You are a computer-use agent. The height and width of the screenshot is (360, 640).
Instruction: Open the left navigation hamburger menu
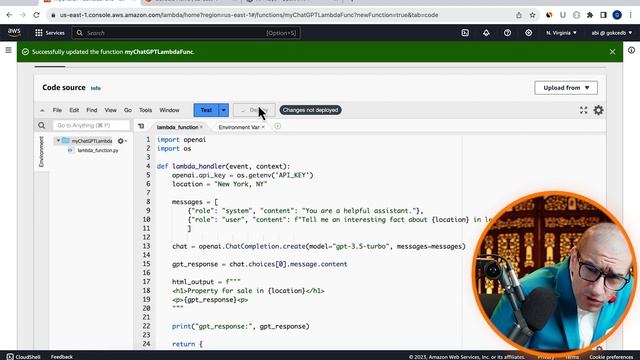(8, 50)
